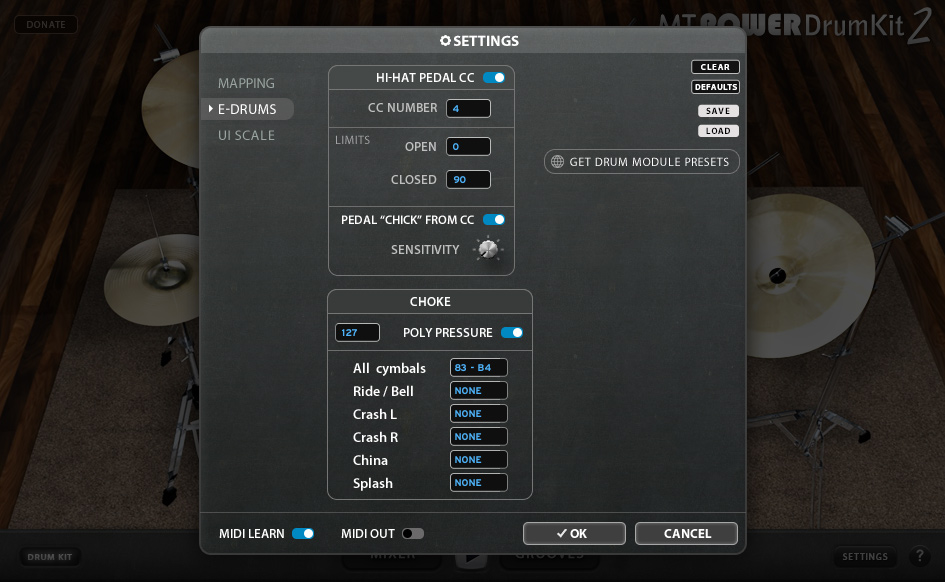Click the gear icon beside the SETTINGS title

445,40
